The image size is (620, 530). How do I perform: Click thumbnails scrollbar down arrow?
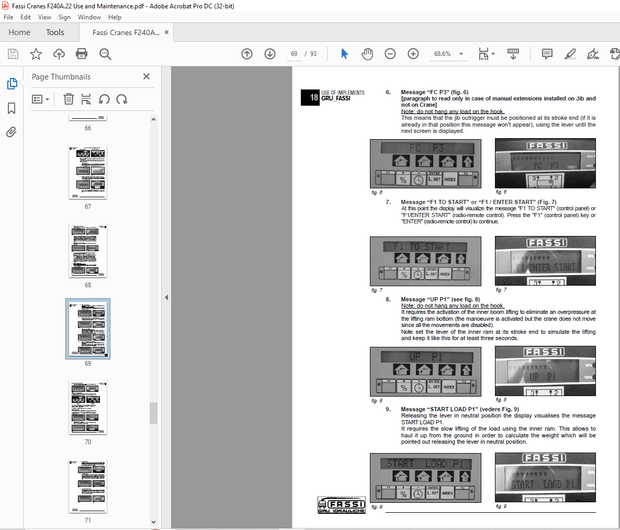[x=153, y=522]
